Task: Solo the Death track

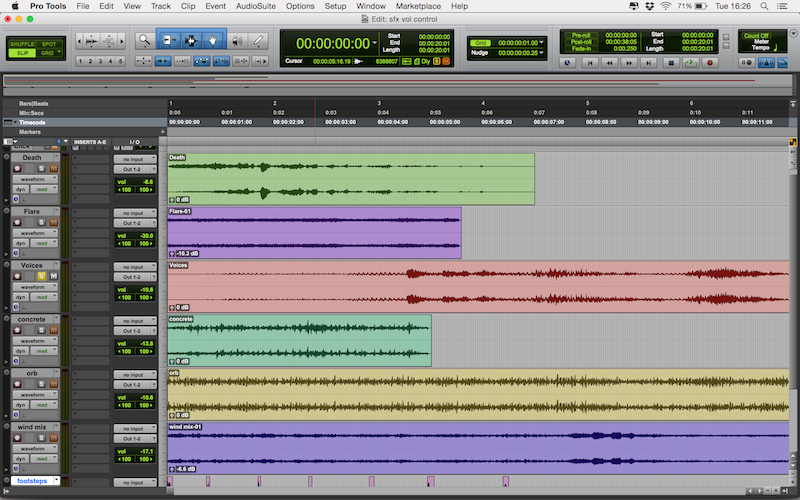Action: click(x=41, y=168)
